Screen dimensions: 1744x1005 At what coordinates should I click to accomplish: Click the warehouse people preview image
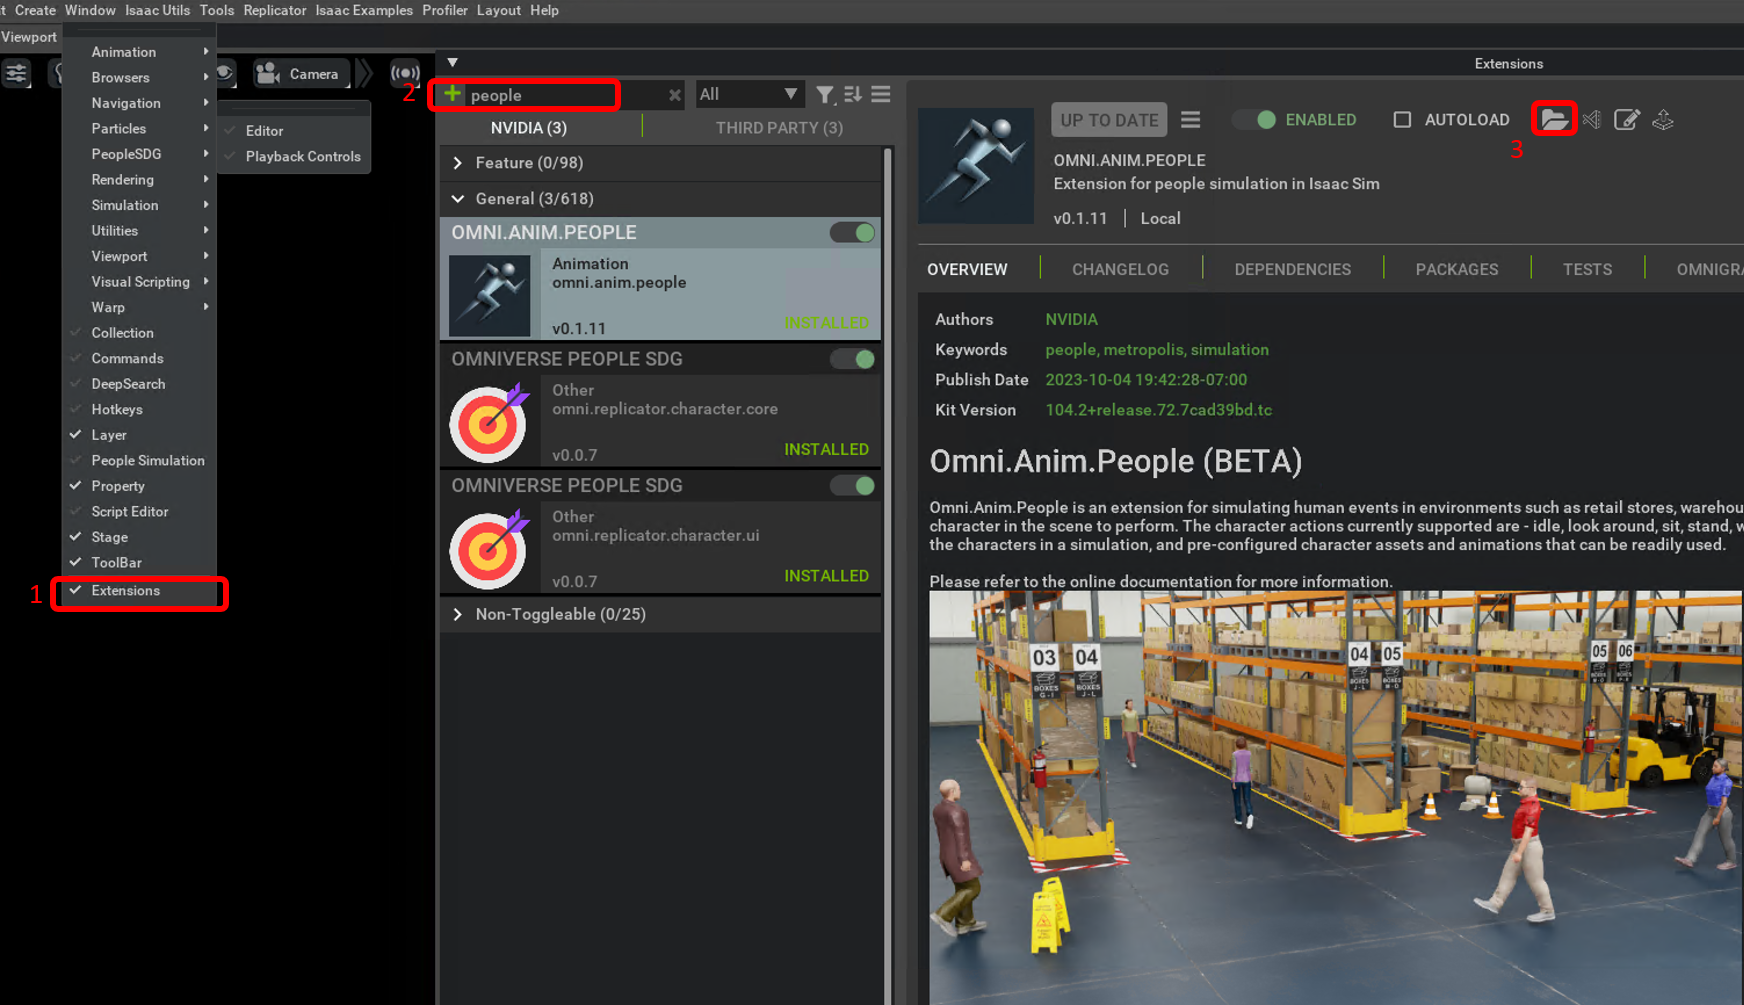coord(1336,797)
